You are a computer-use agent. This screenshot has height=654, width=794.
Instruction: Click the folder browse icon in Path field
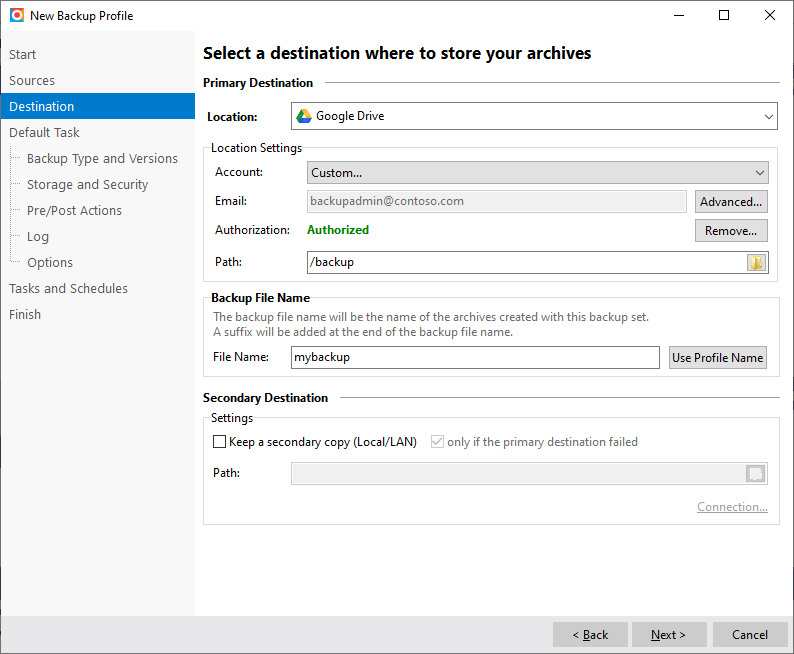(756, 263)
